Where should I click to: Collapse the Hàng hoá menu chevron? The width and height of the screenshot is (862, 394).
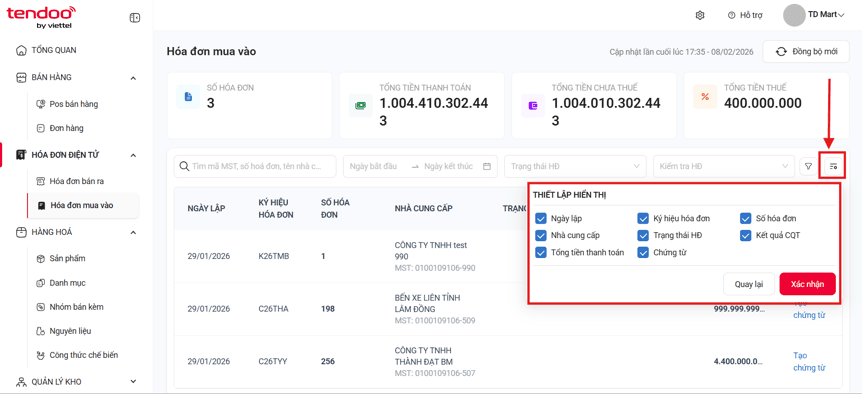pos(133,232)
